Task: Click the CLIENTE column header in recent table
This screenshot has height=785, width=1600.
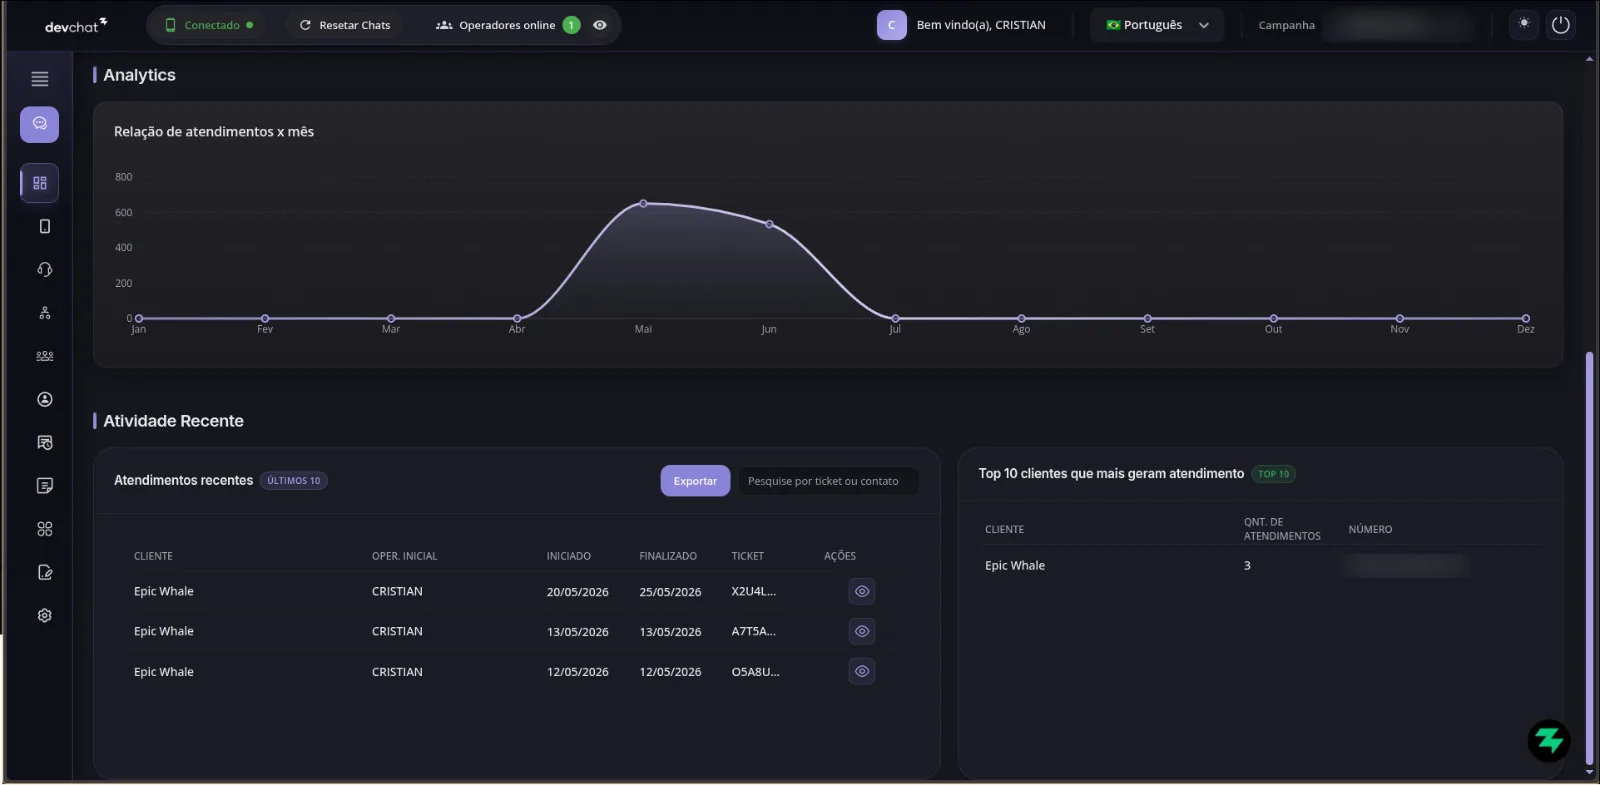Action: point(153,556)
